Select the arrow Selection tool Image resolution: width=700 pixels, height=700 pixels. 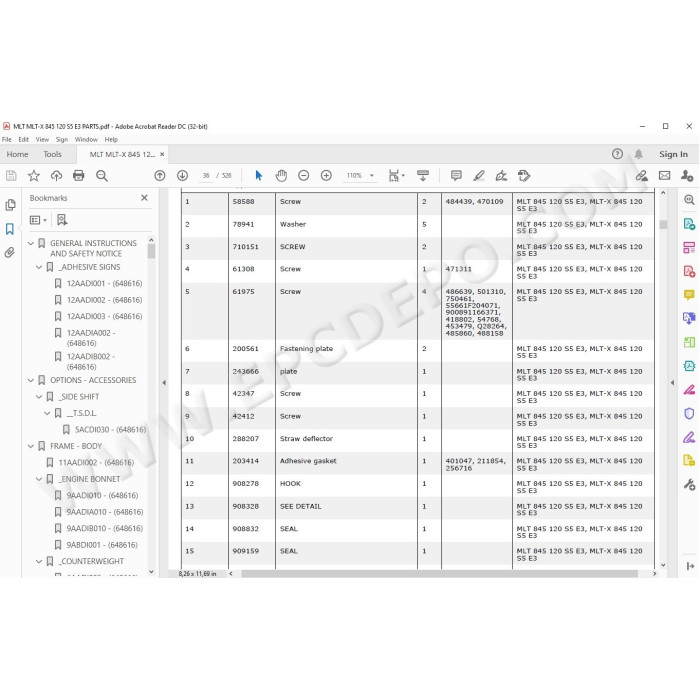pos(258,176)
